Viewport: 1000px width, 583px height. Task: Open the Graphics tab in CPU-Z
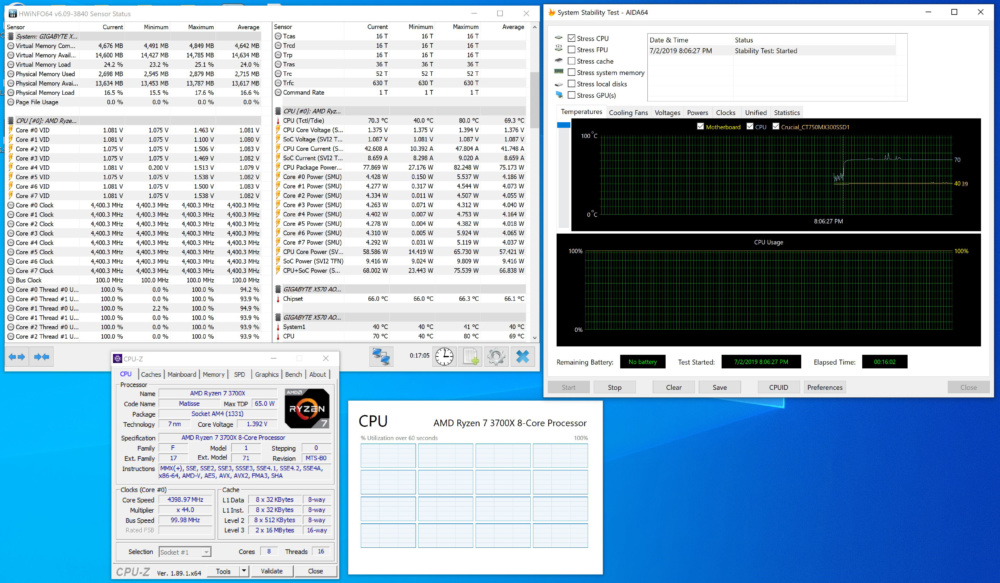(x=267, y=374)
